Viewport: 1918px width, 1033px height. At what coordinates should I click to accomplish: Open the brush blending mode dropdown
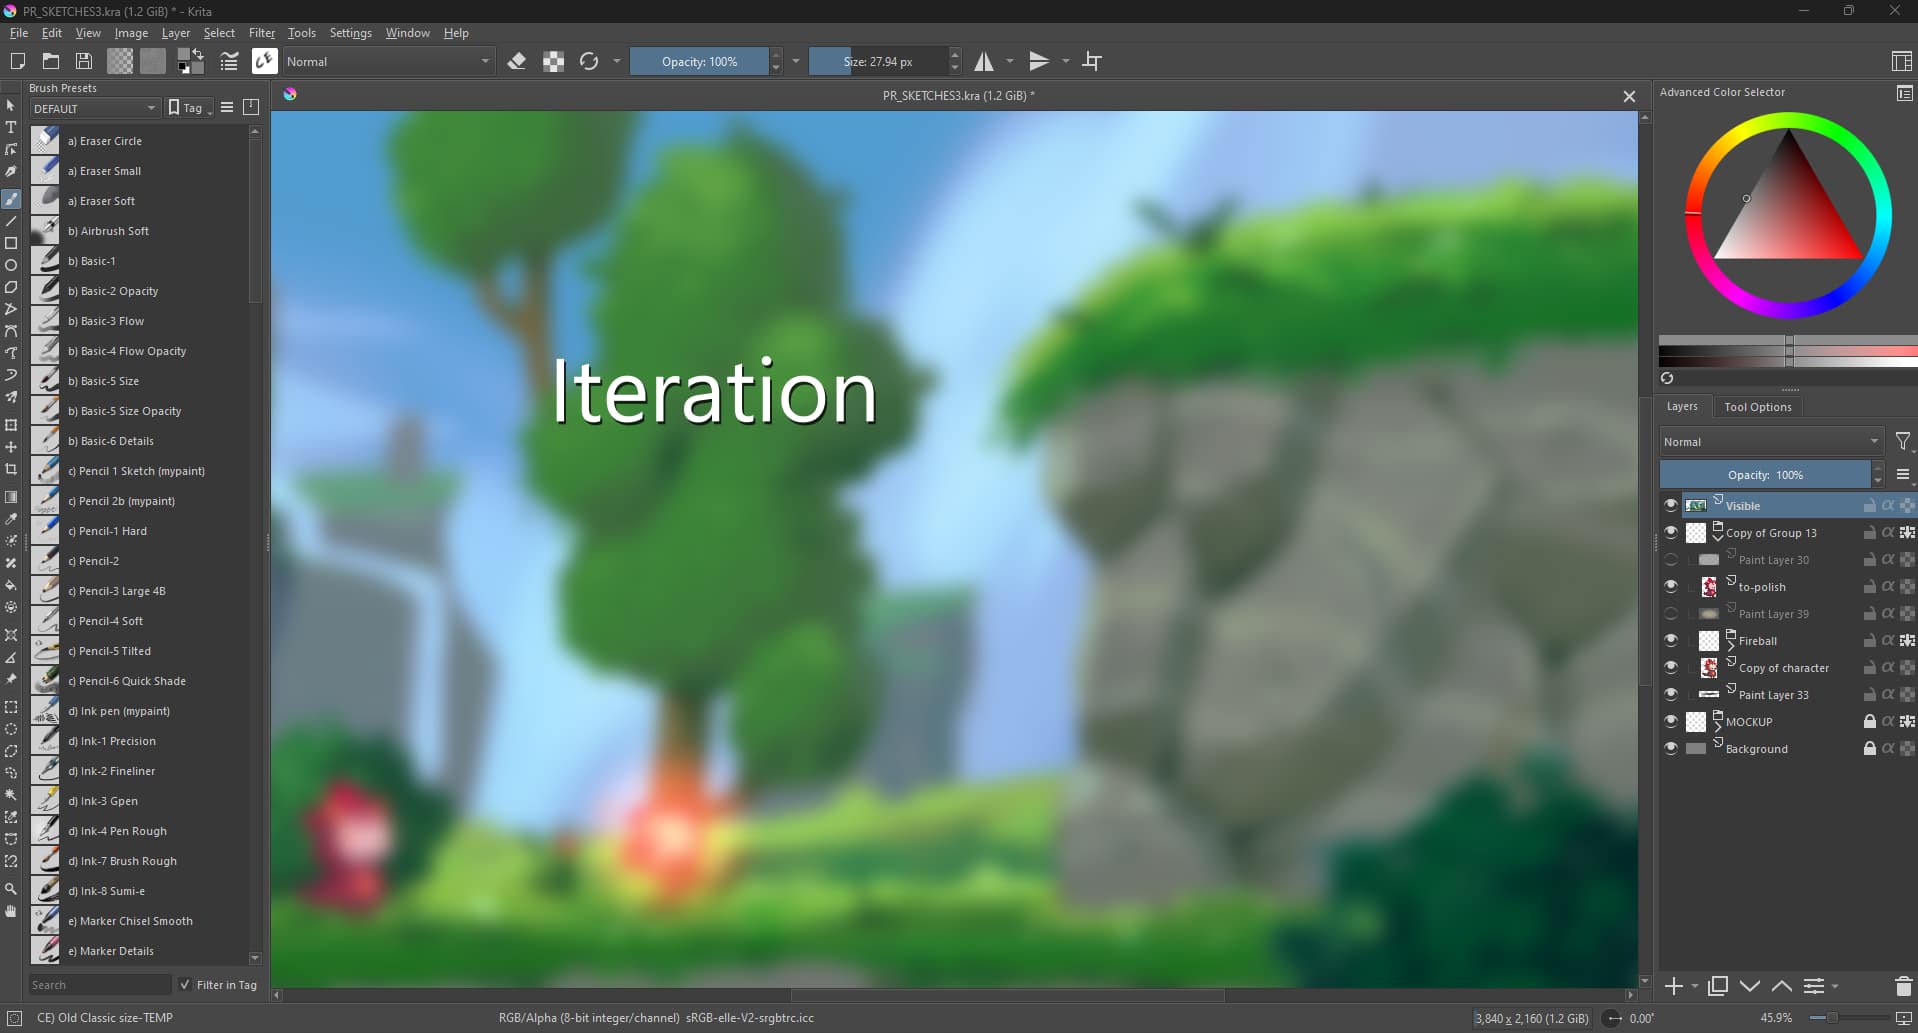coord(387,62)
